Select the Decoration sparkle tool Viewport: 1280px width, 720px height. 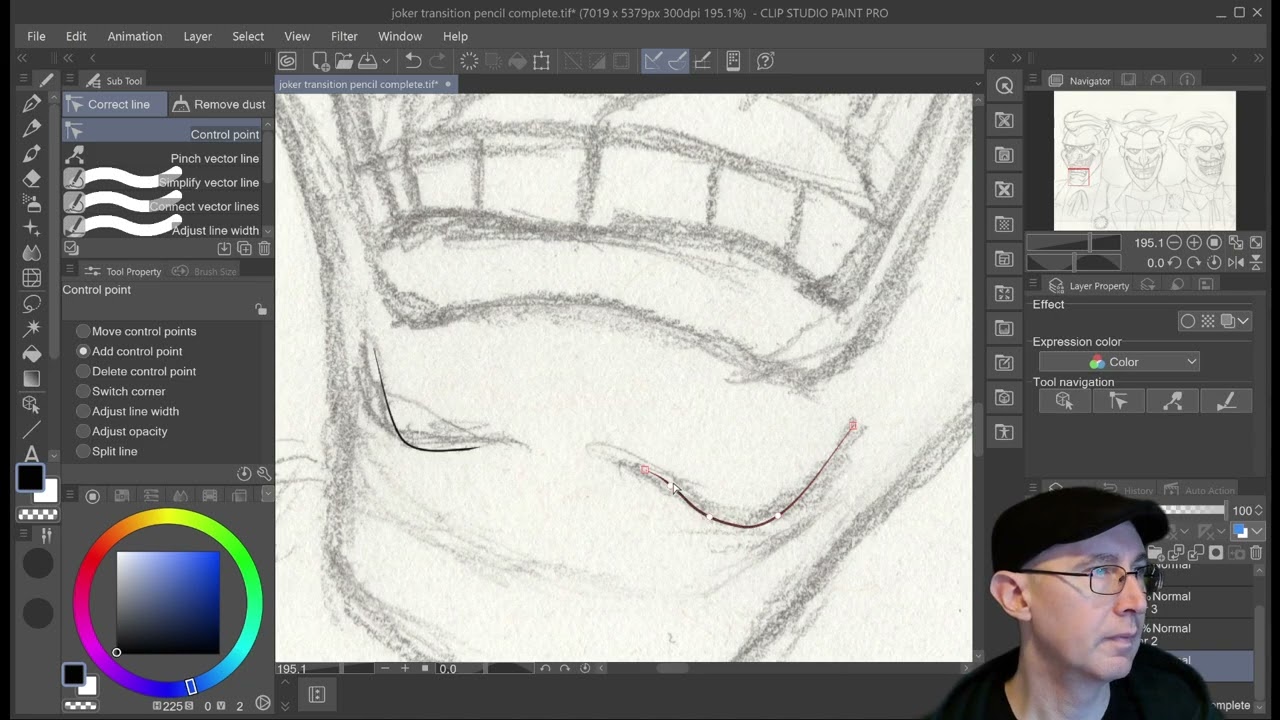click(31, 228)
